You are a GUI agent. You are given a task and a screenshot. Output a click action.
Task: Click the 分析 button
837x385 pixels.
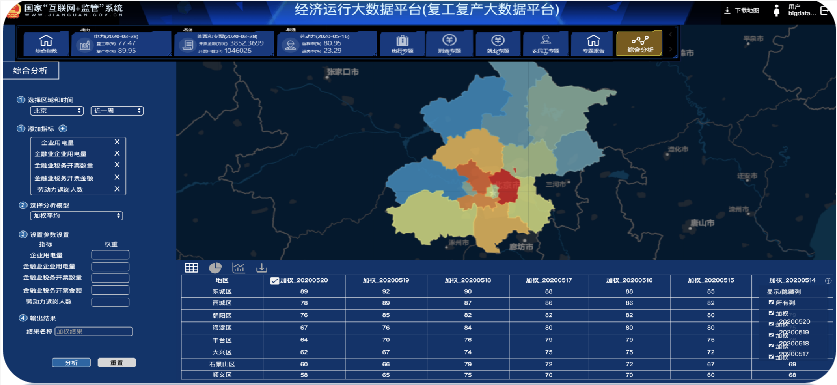point(71,363)
